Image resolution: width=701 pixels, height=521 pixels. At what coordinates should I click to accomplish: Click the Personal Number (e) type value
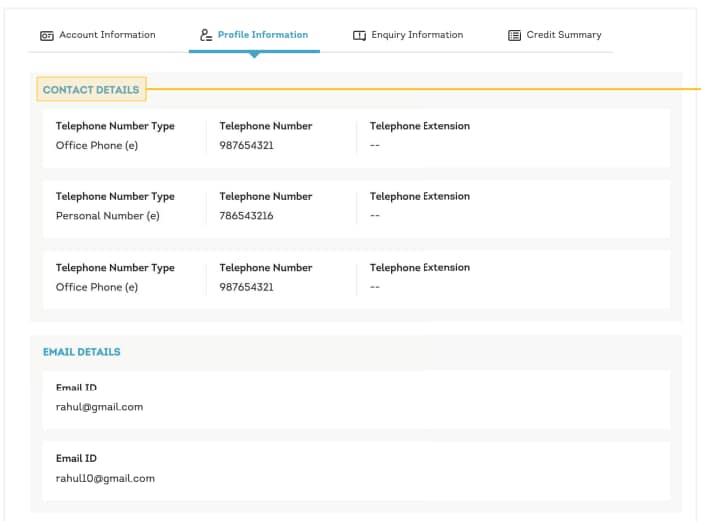[107, 216]
